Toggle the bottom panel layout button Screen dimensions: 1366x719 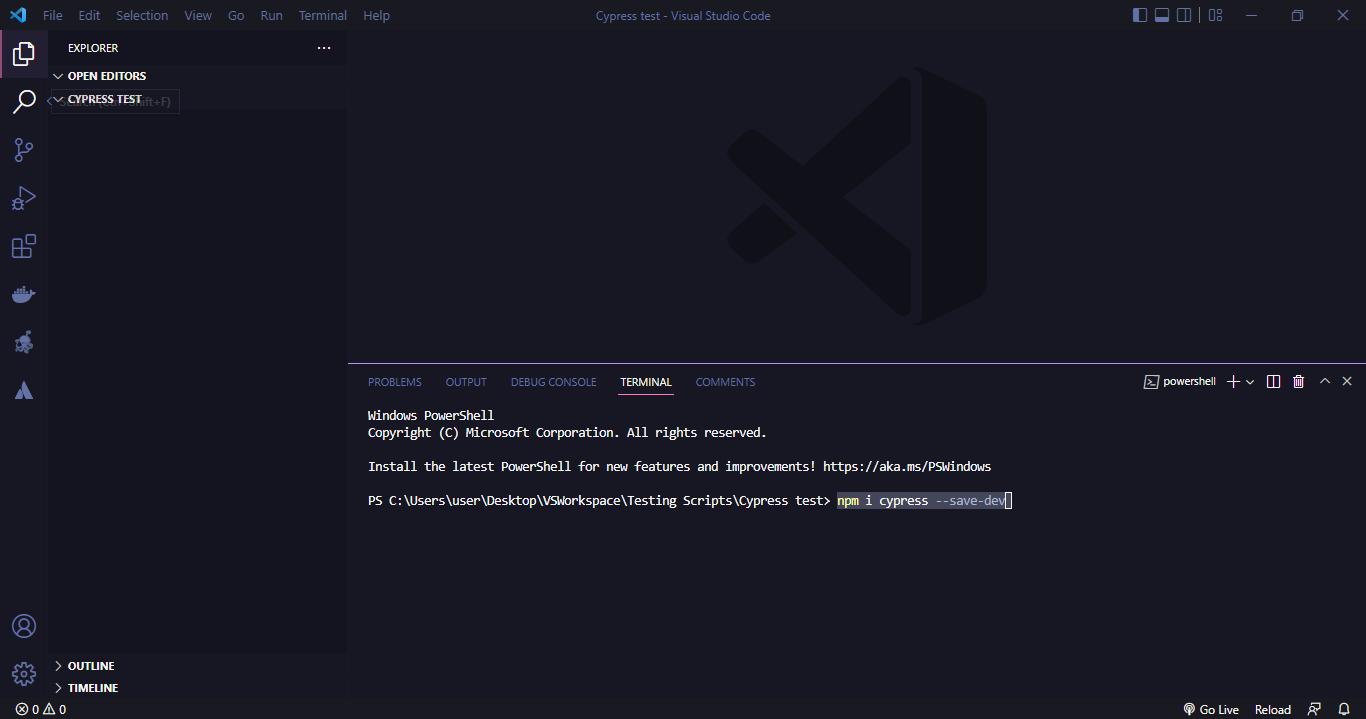coord(1162,15)
